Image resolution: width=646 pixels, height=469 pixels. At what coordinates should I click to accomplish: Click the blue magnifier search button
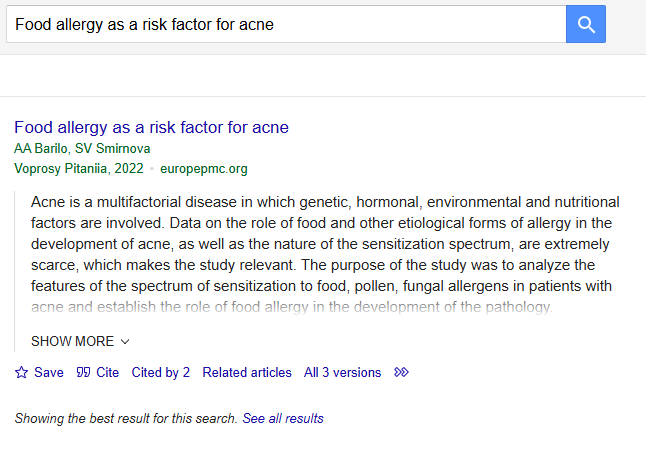[x=586, y=24]
